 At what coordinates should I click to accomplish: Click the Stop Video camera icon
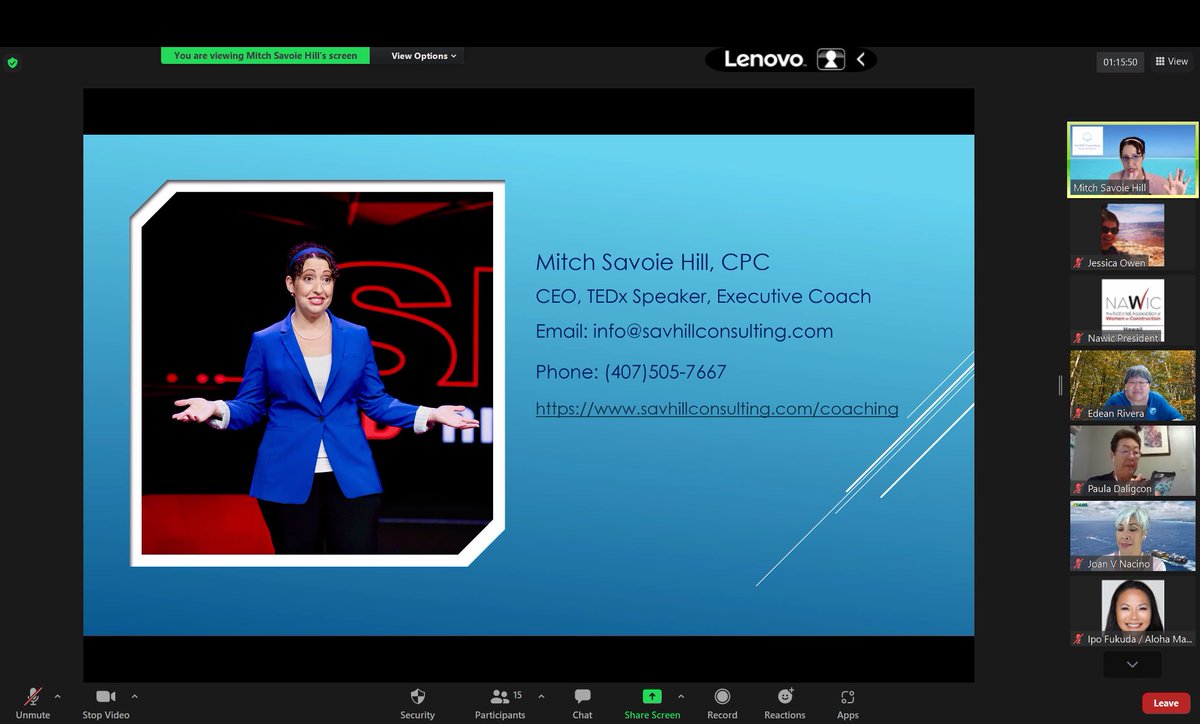(106, 697)
